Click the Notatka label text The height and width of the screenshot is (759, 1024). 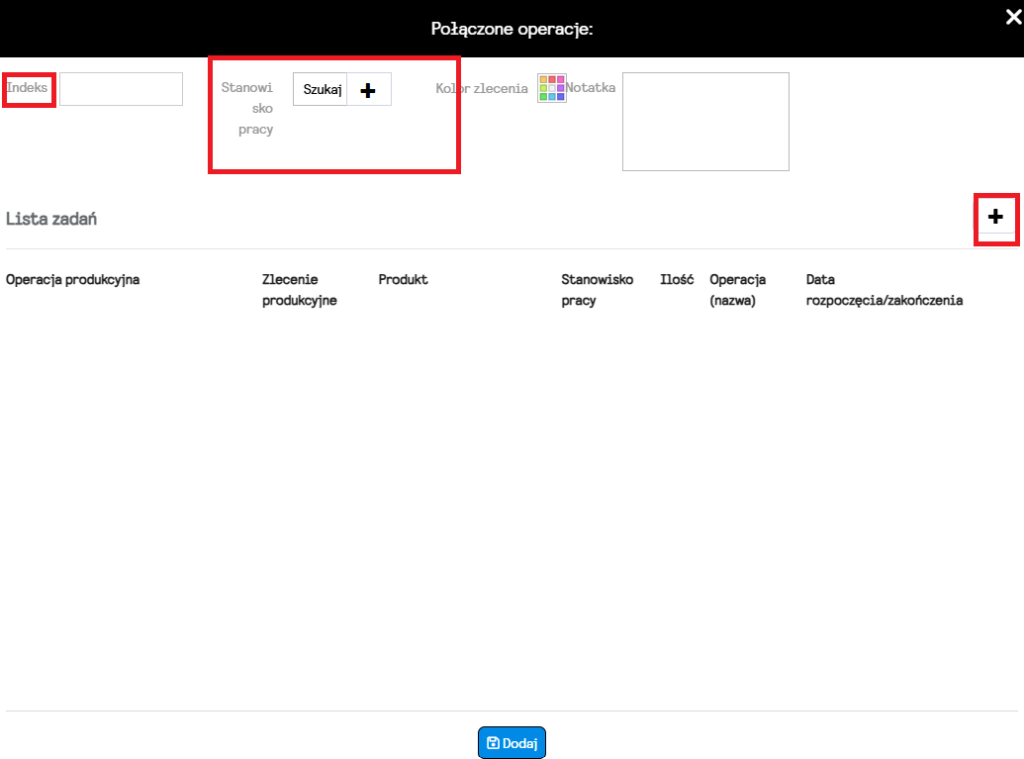592,88
